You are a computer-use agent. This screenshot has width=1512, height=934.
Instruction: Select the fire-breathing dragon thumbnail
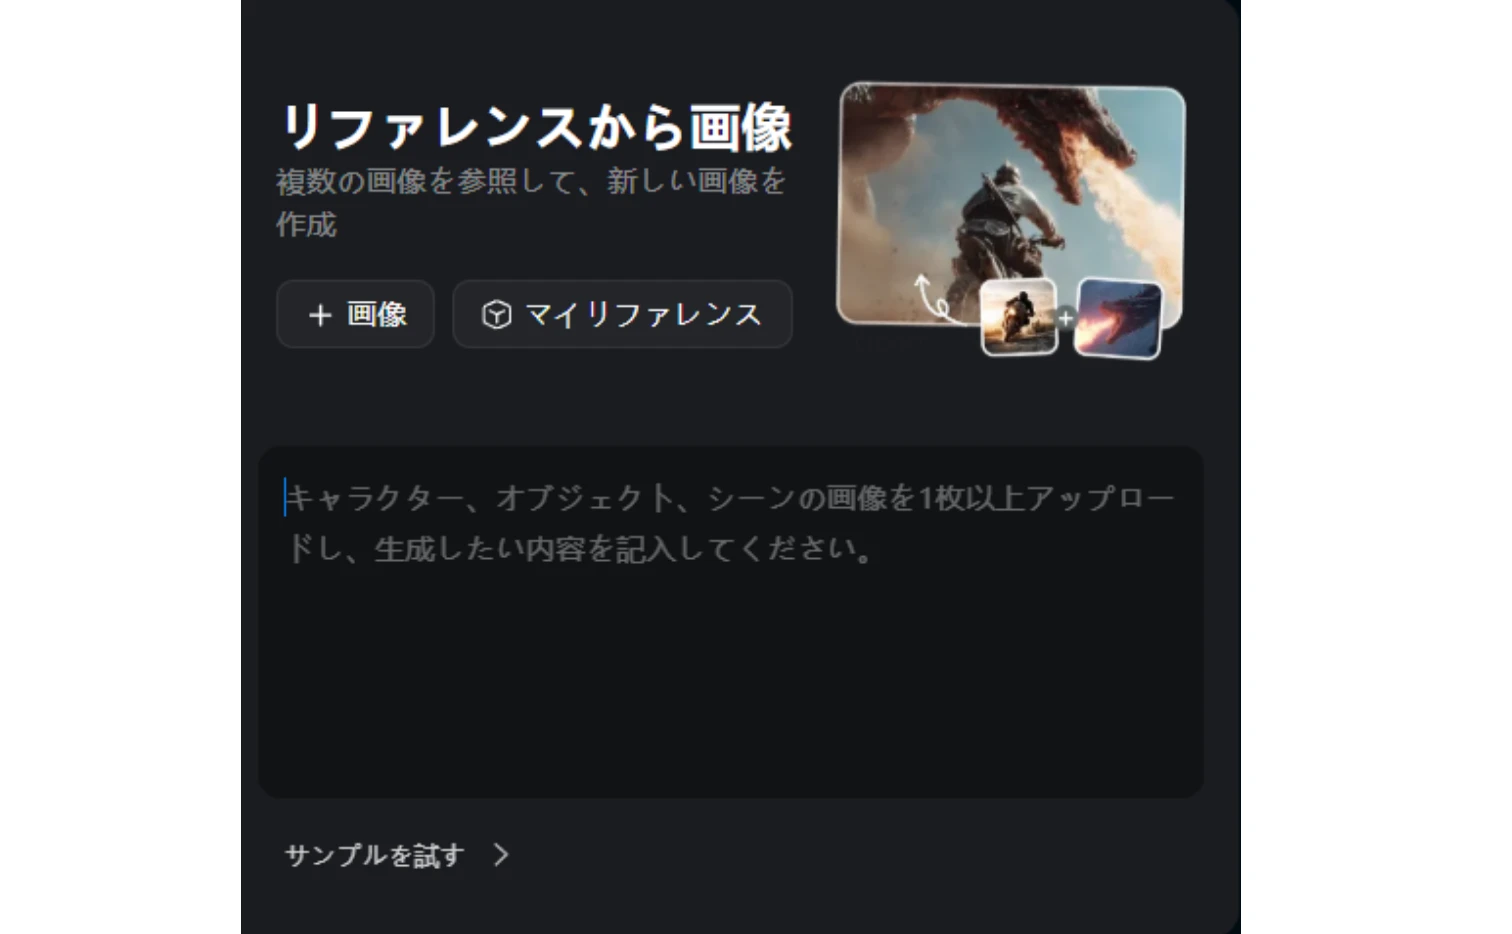click(1119, 319)
